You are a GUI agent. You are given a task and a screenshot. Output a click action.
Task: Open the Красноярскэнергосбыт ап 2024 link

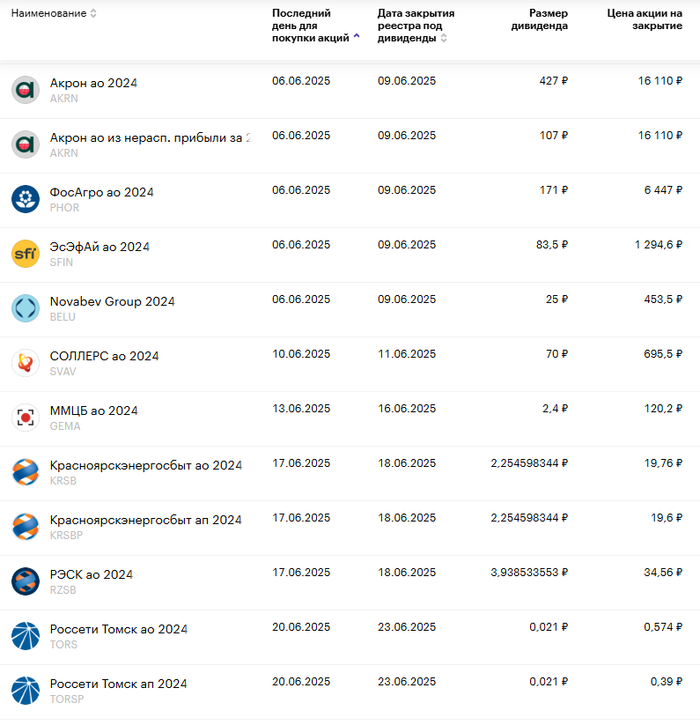[x=145, y=520]
